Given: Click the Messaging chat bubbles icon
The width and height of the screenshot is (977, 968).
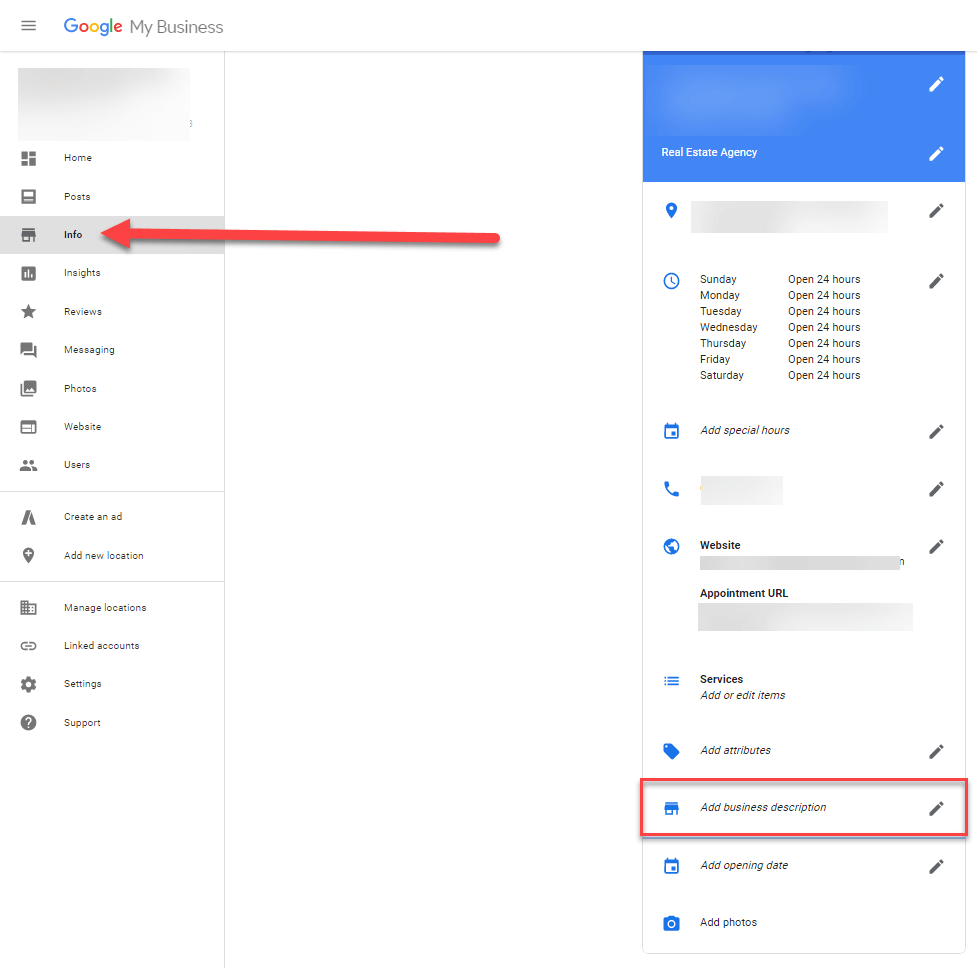Looking at the screenshot, I should point(29,350).
